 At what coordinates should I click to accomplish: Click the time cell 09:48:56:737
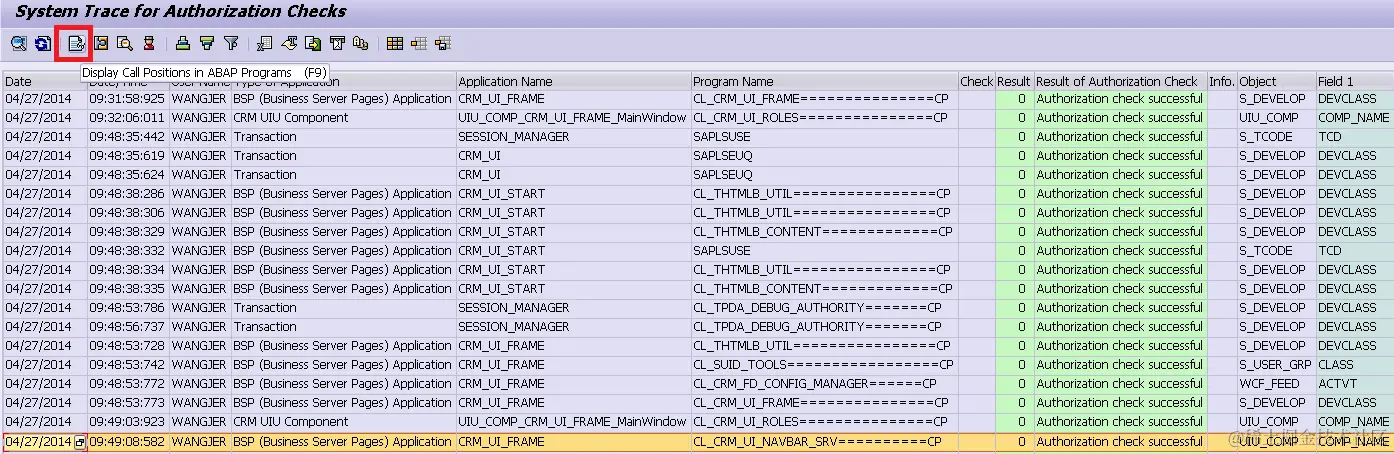[x=127, y=327]
